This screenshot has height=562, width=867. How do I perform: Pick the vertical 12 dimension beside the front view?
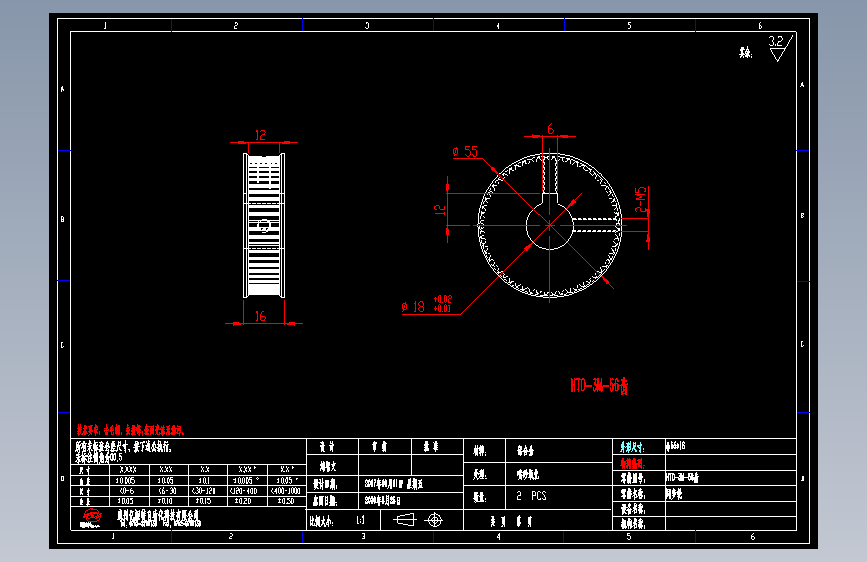[440, 210]
